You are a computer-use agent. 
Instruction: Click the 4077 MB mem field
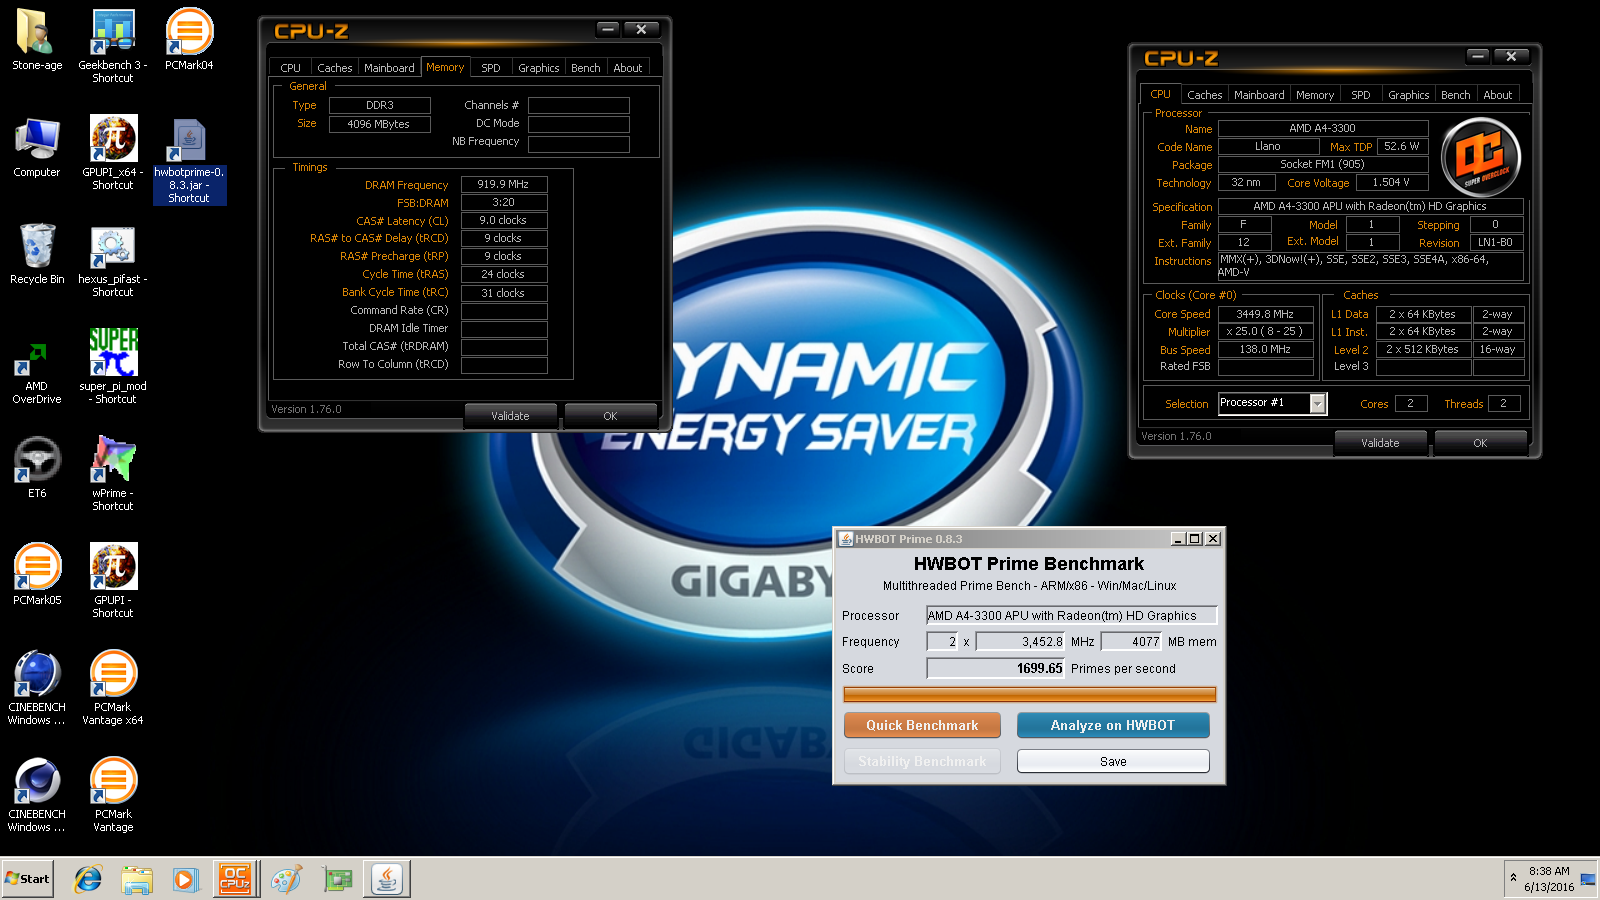tap(1132, 641)
